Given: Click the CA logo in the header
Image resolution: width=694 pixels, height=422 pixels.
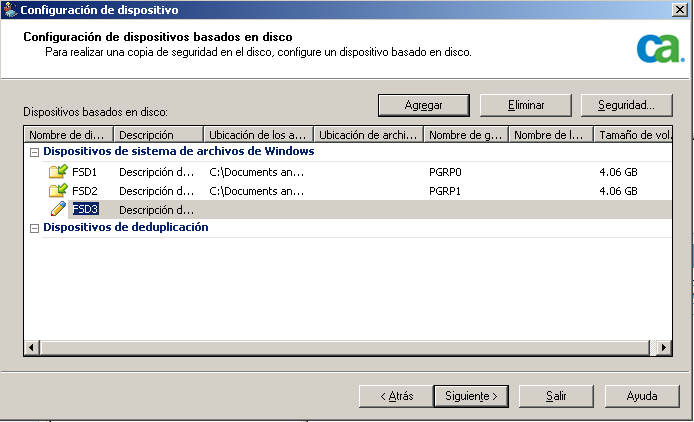Looking at the screenshot, I should click(660, 49).
